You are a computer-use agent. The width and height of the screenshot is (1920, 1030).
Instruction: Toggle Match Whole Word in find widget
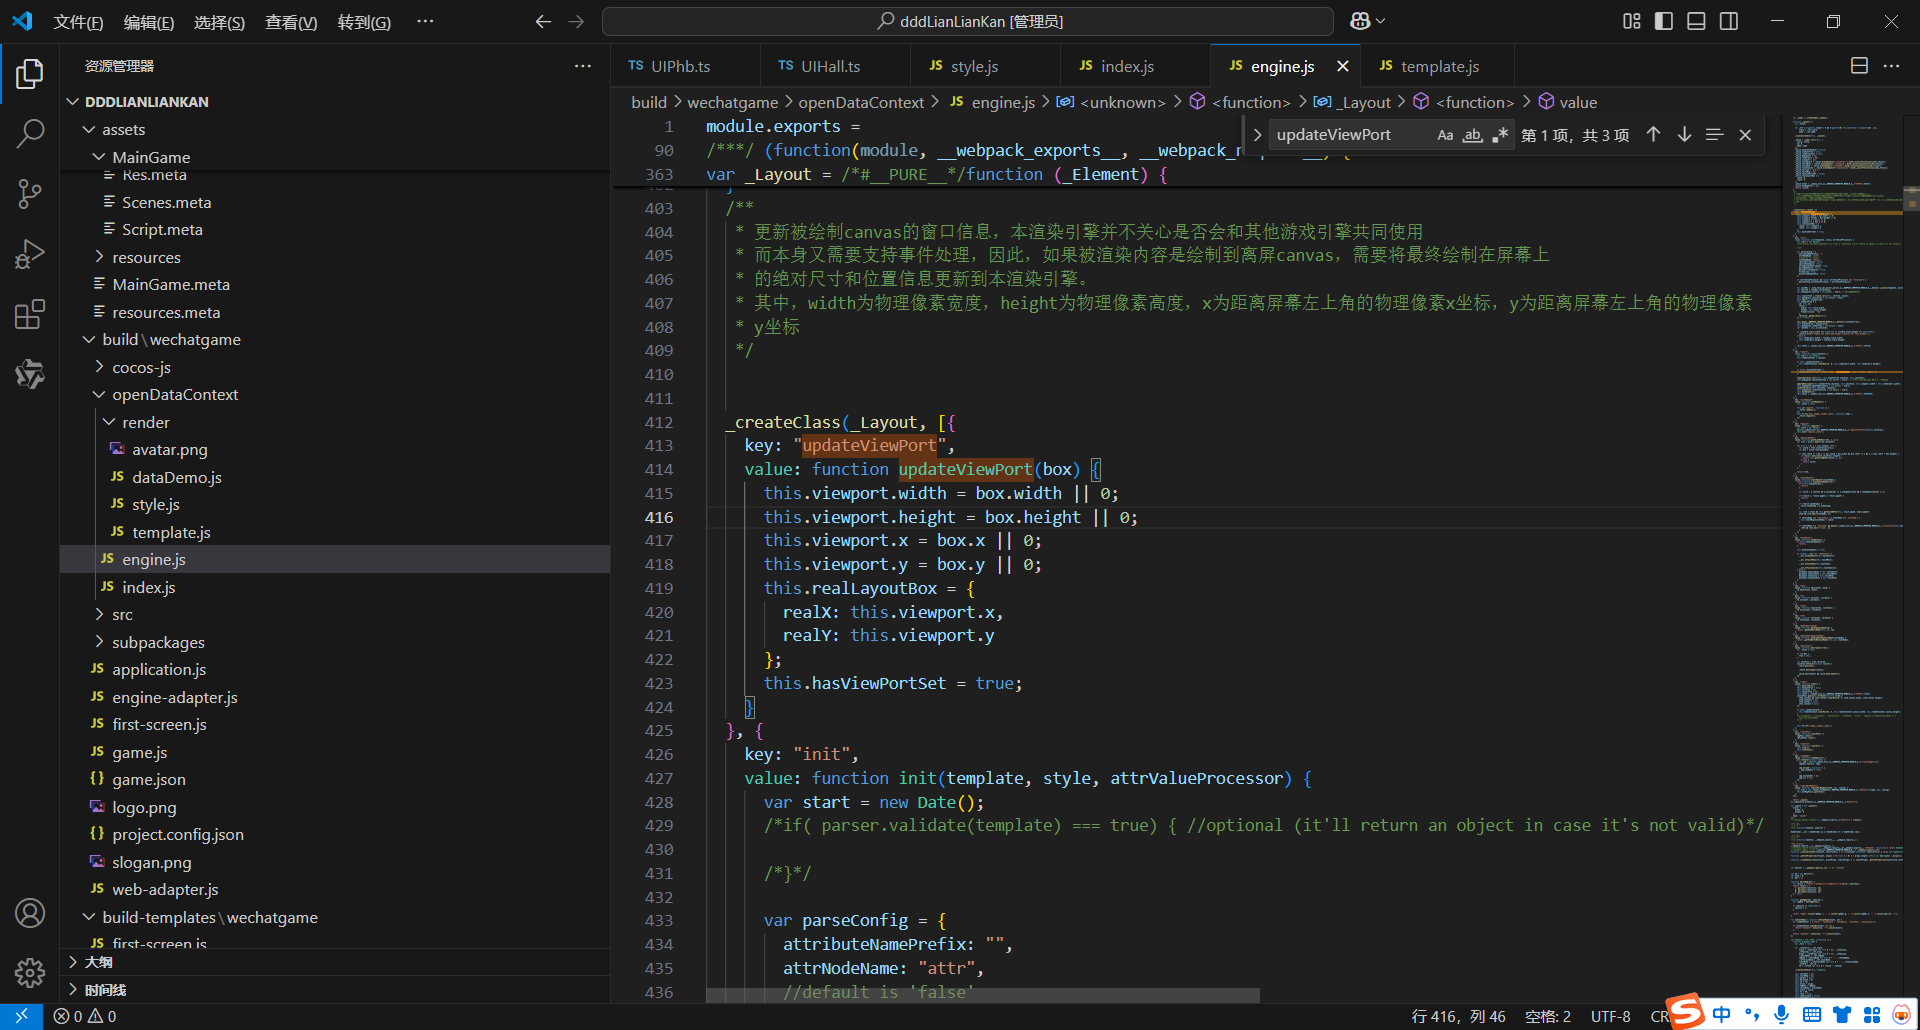(x=1472, y=135)
